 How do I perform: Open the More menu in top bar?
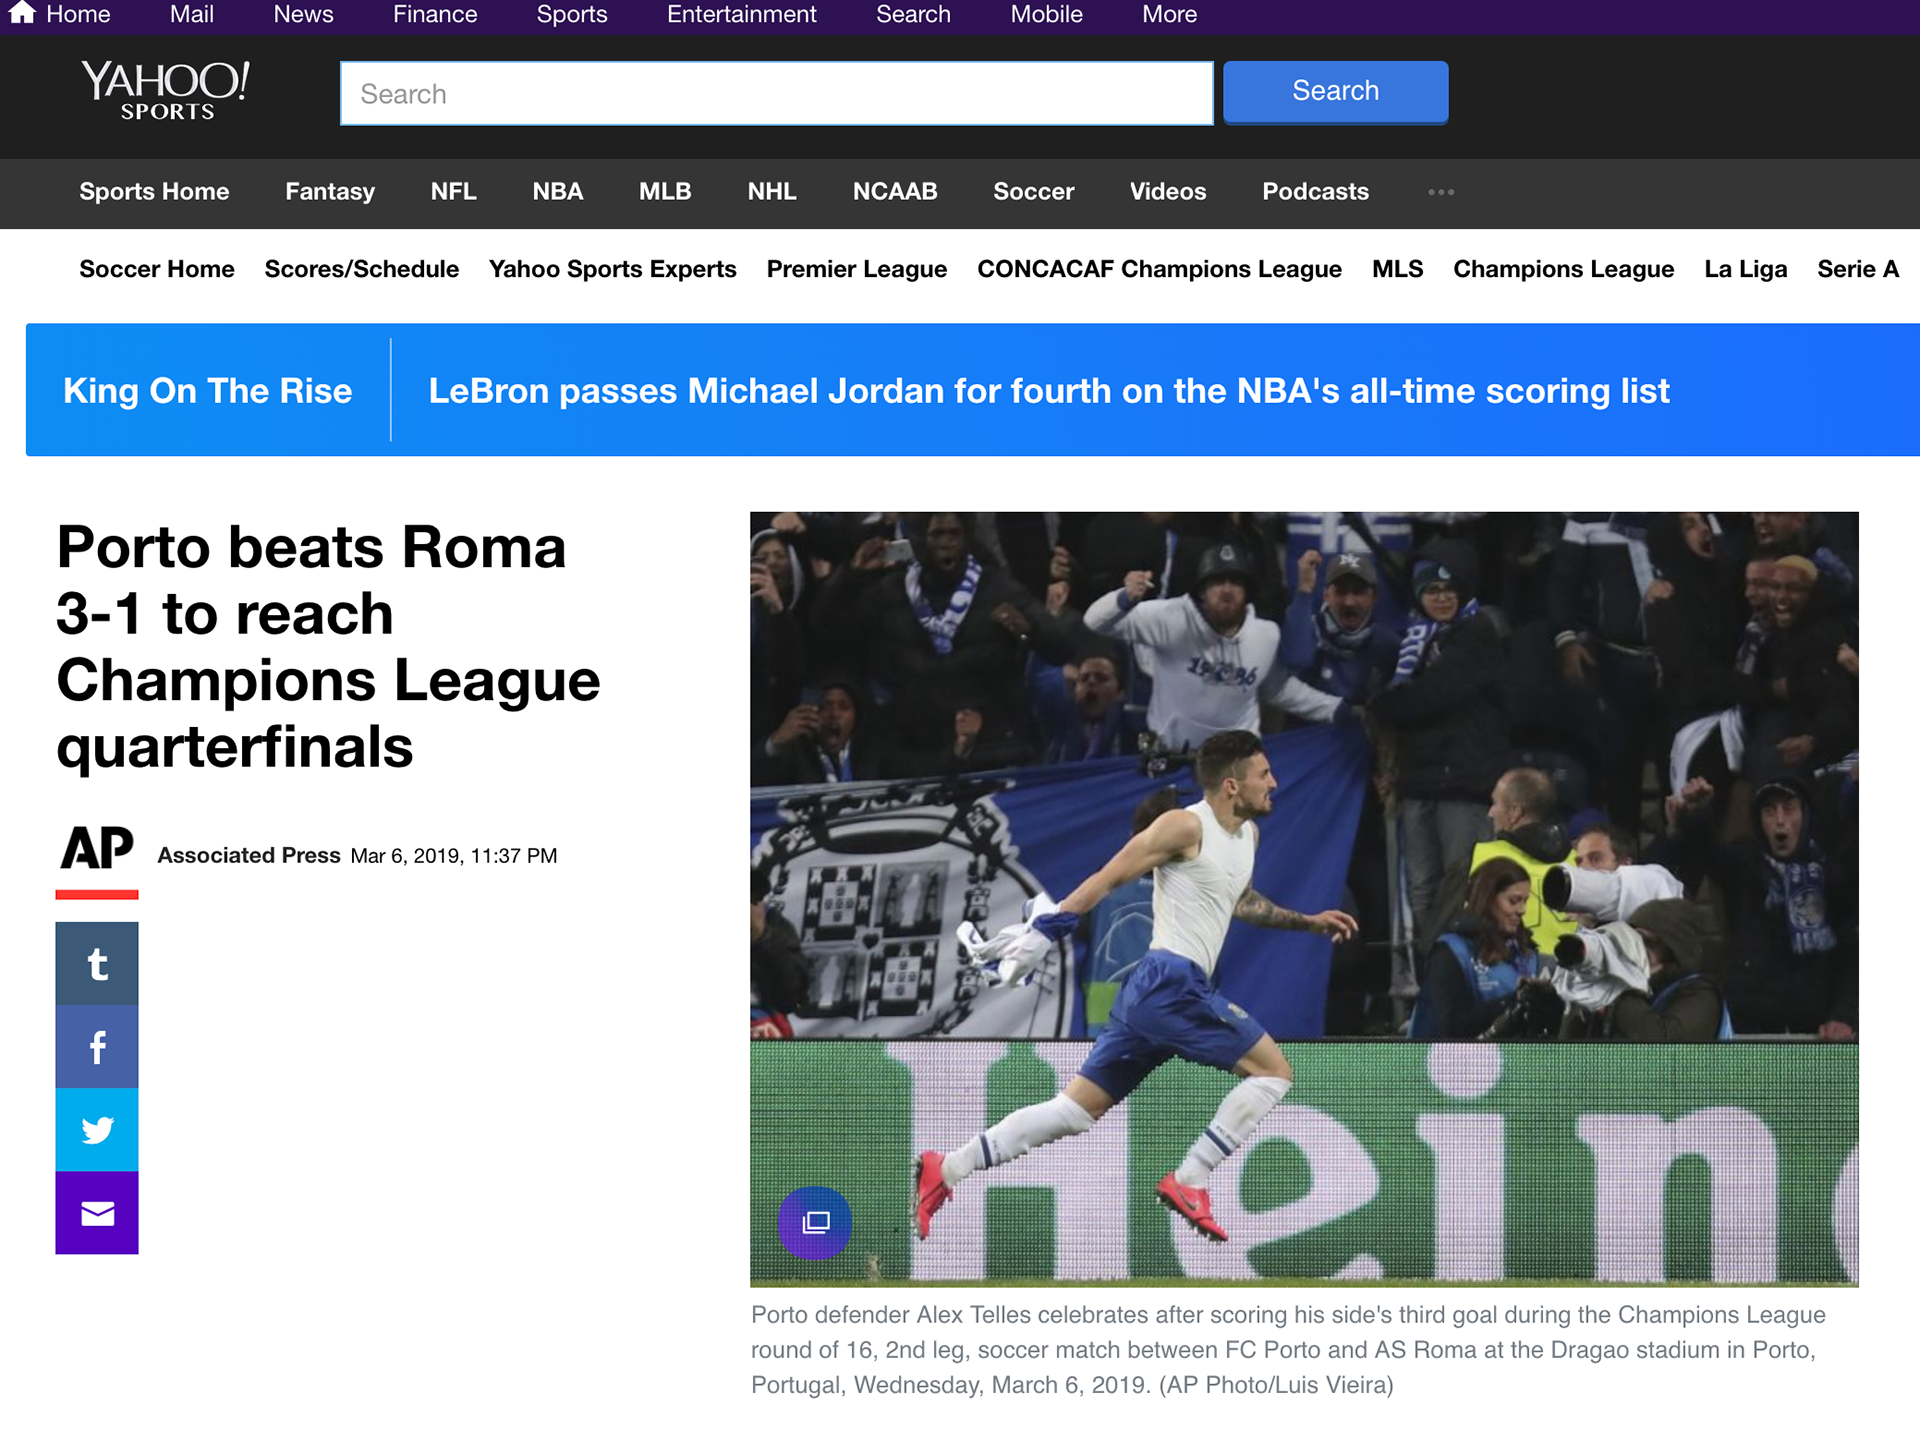1169,14
